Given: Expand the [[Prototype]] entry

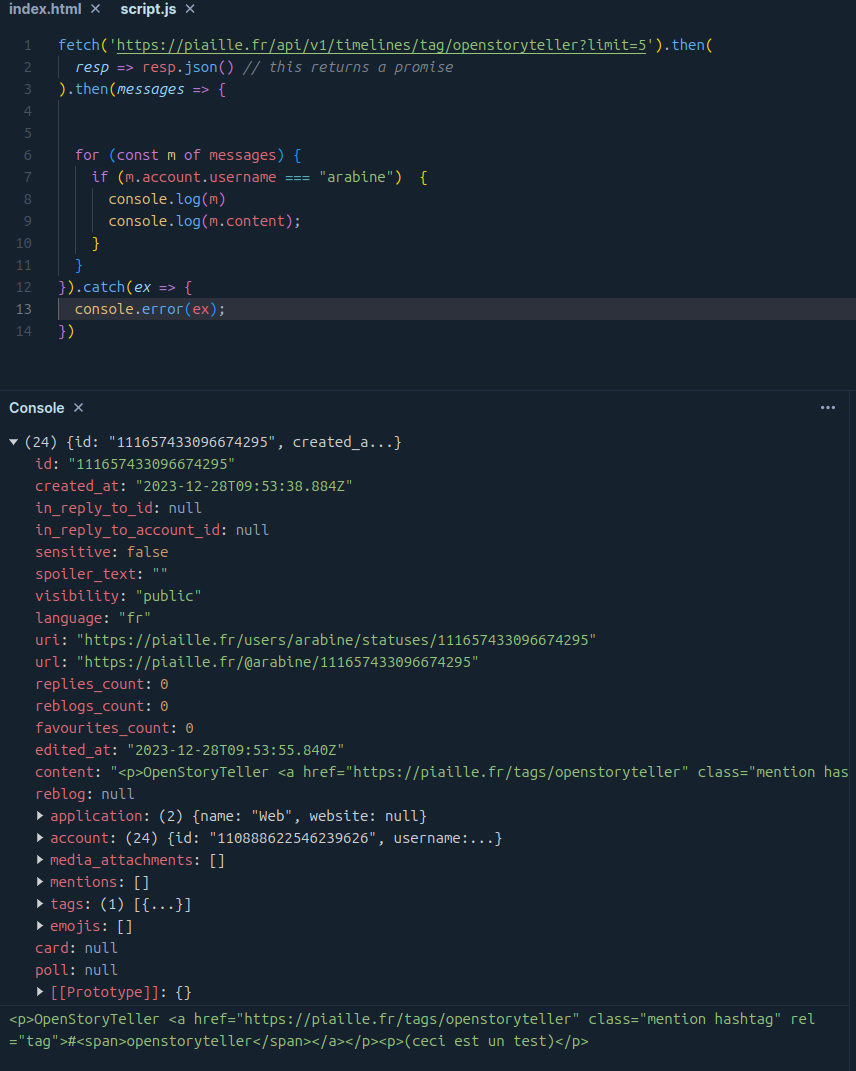Looking at the screenshot, I should point(40,992).
